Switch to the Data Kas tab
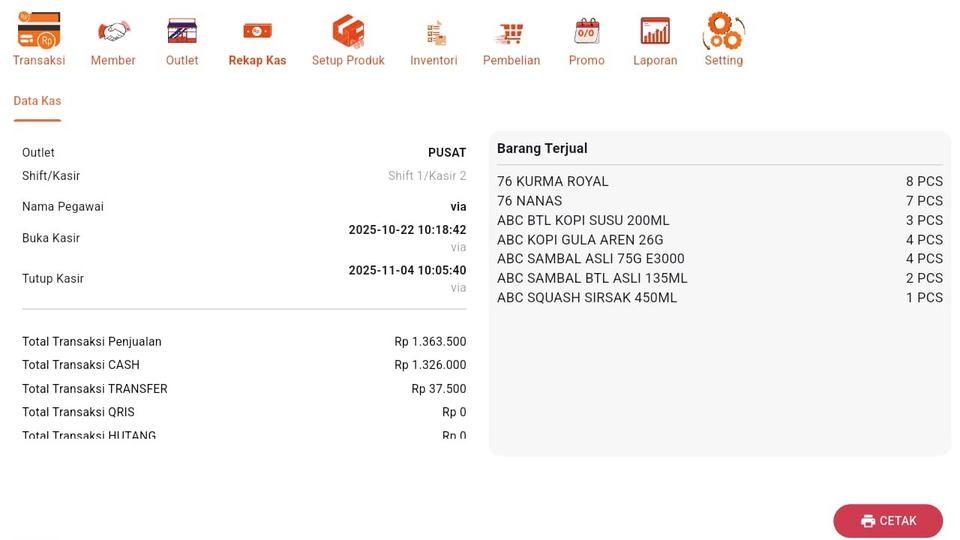The width and height of the screenshot is (960, 540). click(x=37, y=101)
